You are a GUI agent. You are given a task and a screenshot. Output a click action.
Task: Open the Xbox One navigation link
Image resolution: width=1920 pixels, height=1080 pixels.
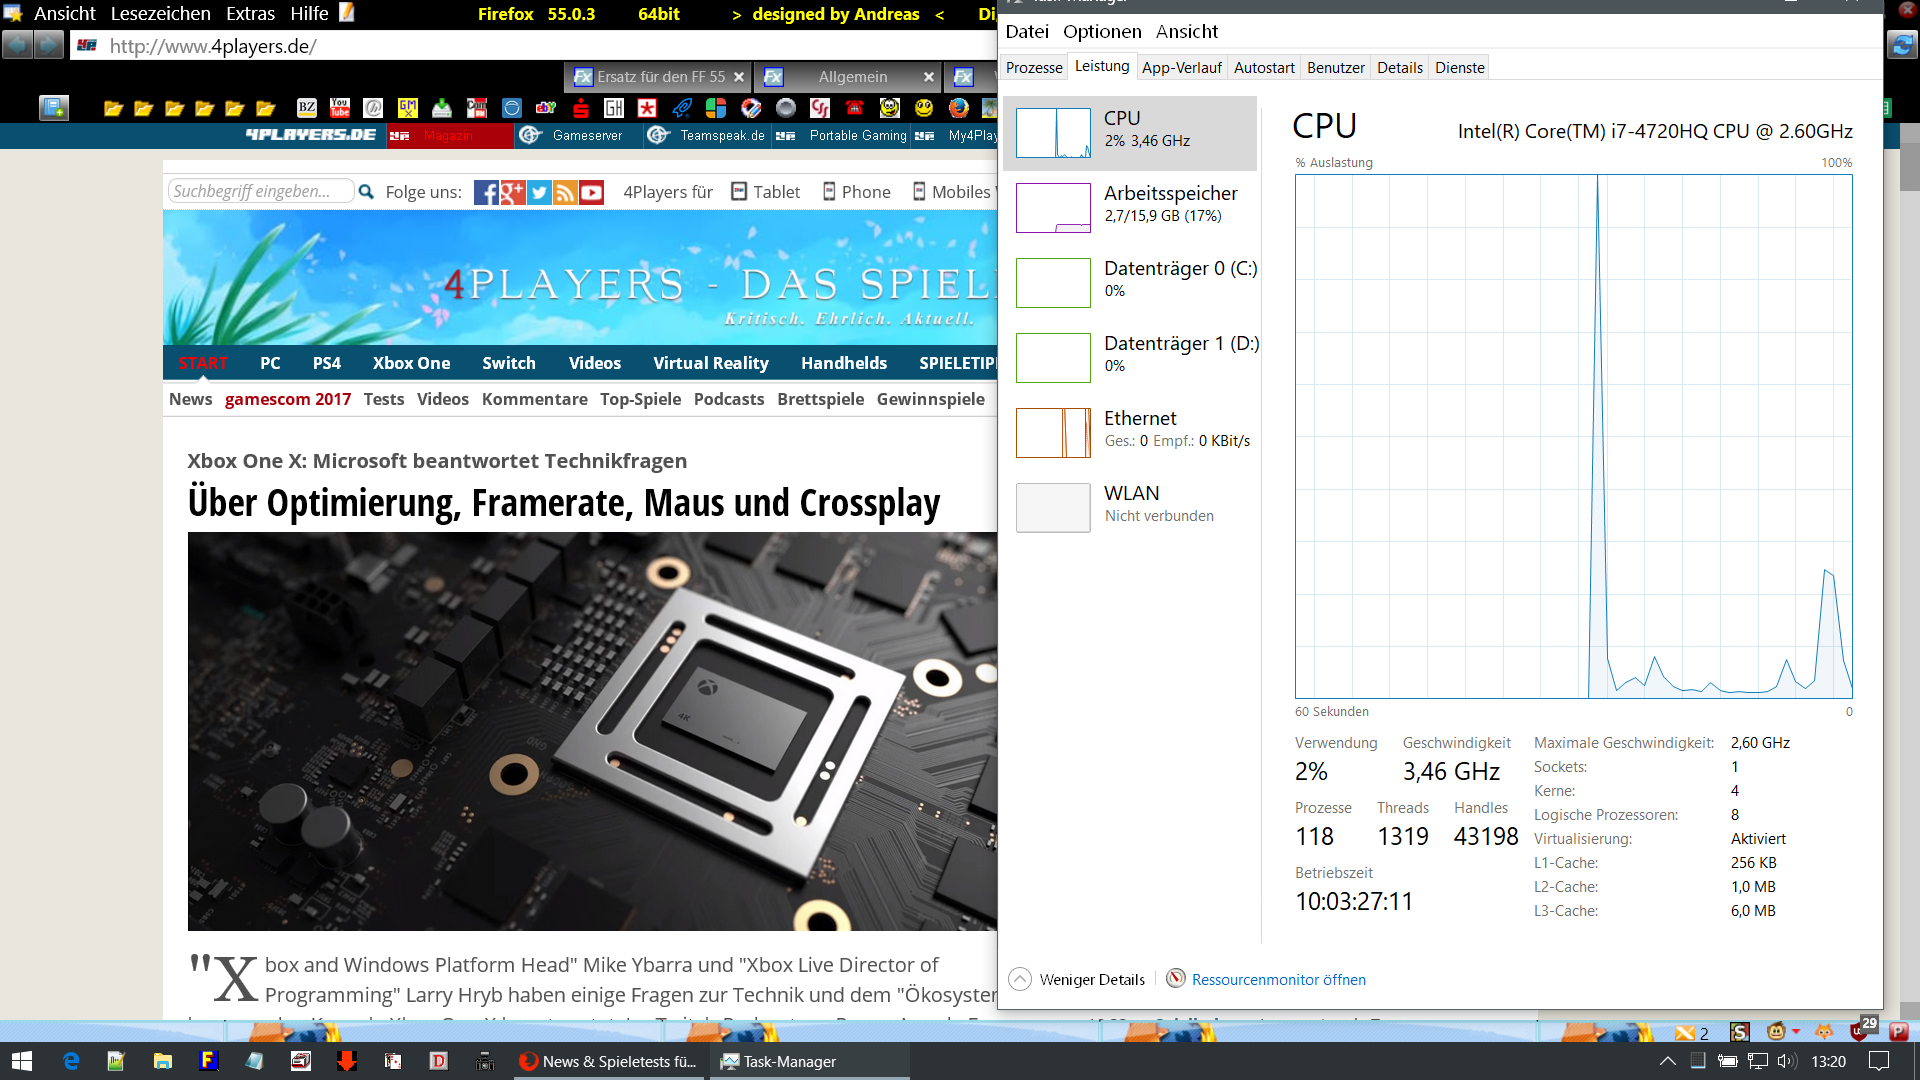pos(411,363)
